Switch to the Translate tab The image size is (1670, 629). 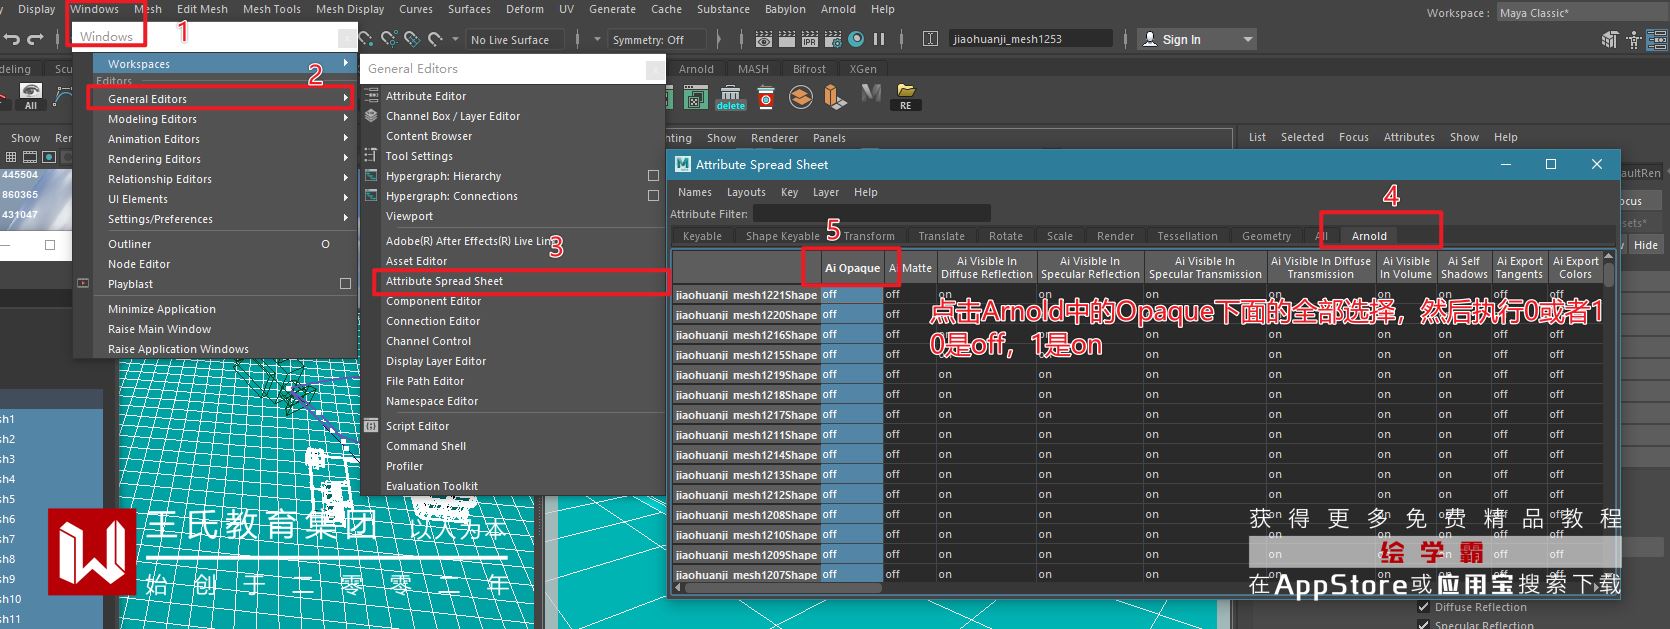coord(941,236)
